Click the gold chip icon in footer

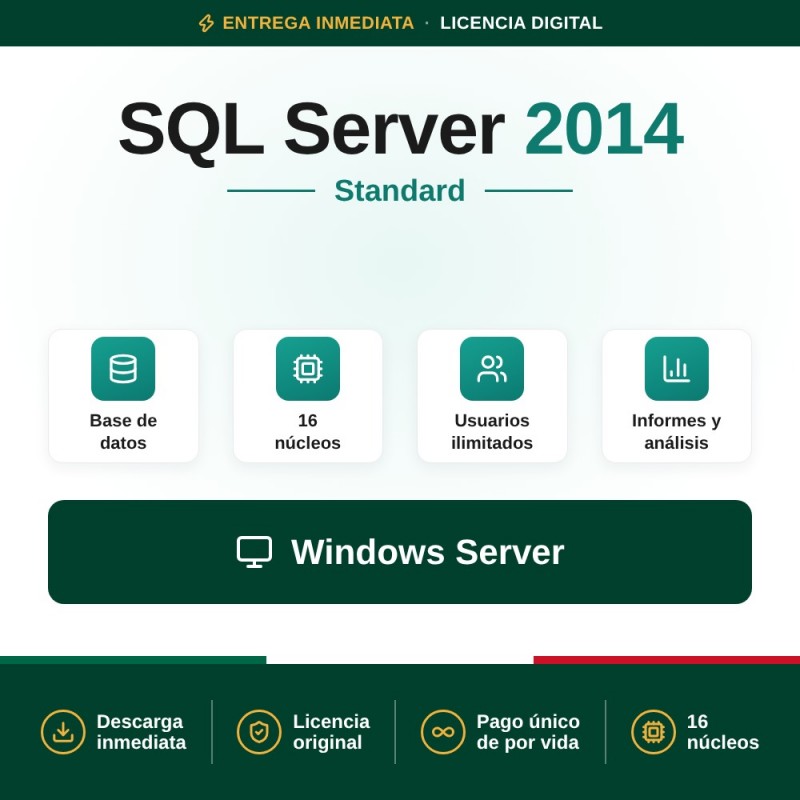coord(653,732)
